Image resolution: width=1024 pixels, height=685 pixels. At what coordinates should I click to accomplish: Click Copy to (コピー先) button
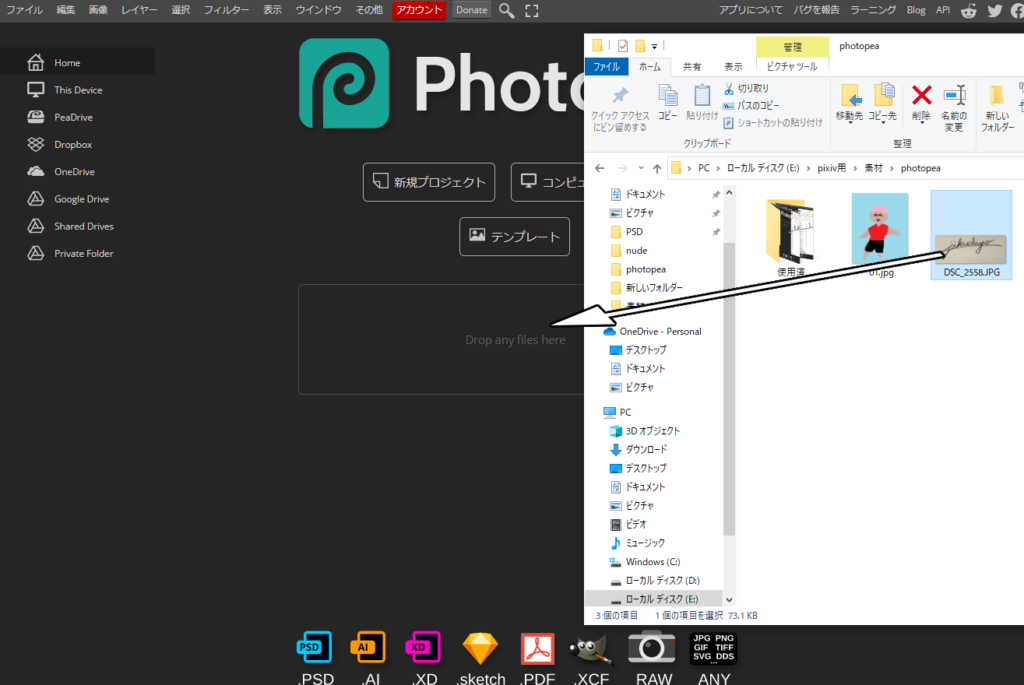[x=882, y=103]
